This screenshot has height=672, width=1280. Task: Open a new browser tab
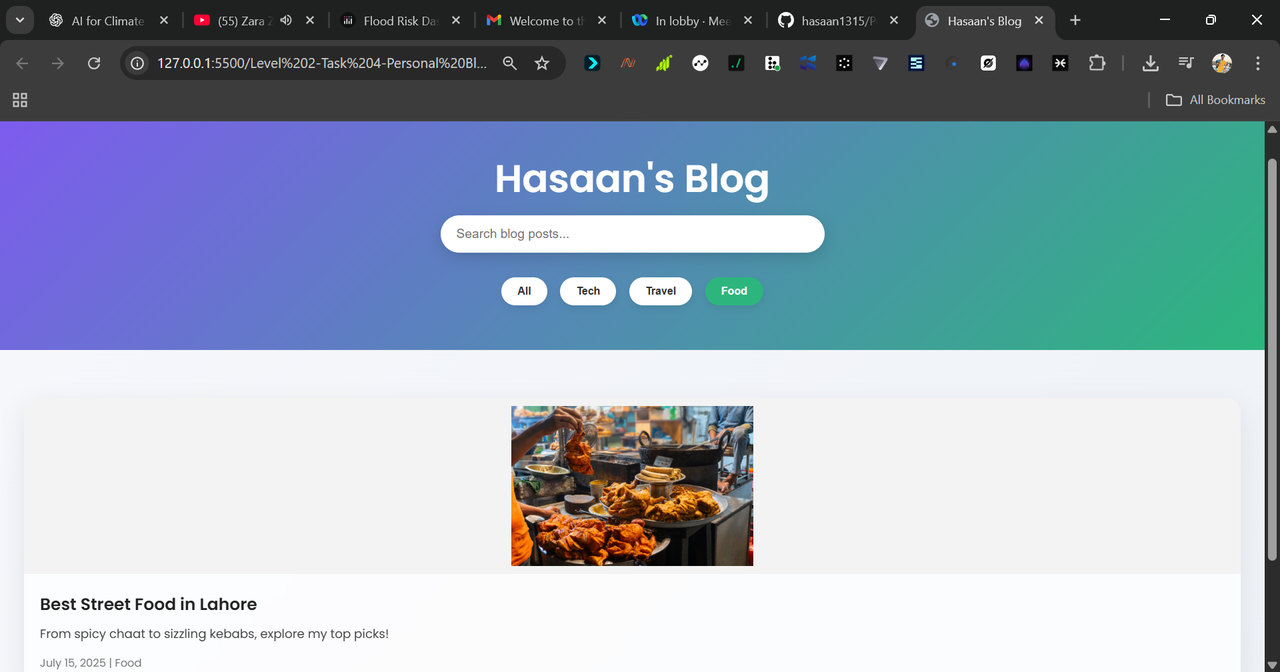point(1075,20)
